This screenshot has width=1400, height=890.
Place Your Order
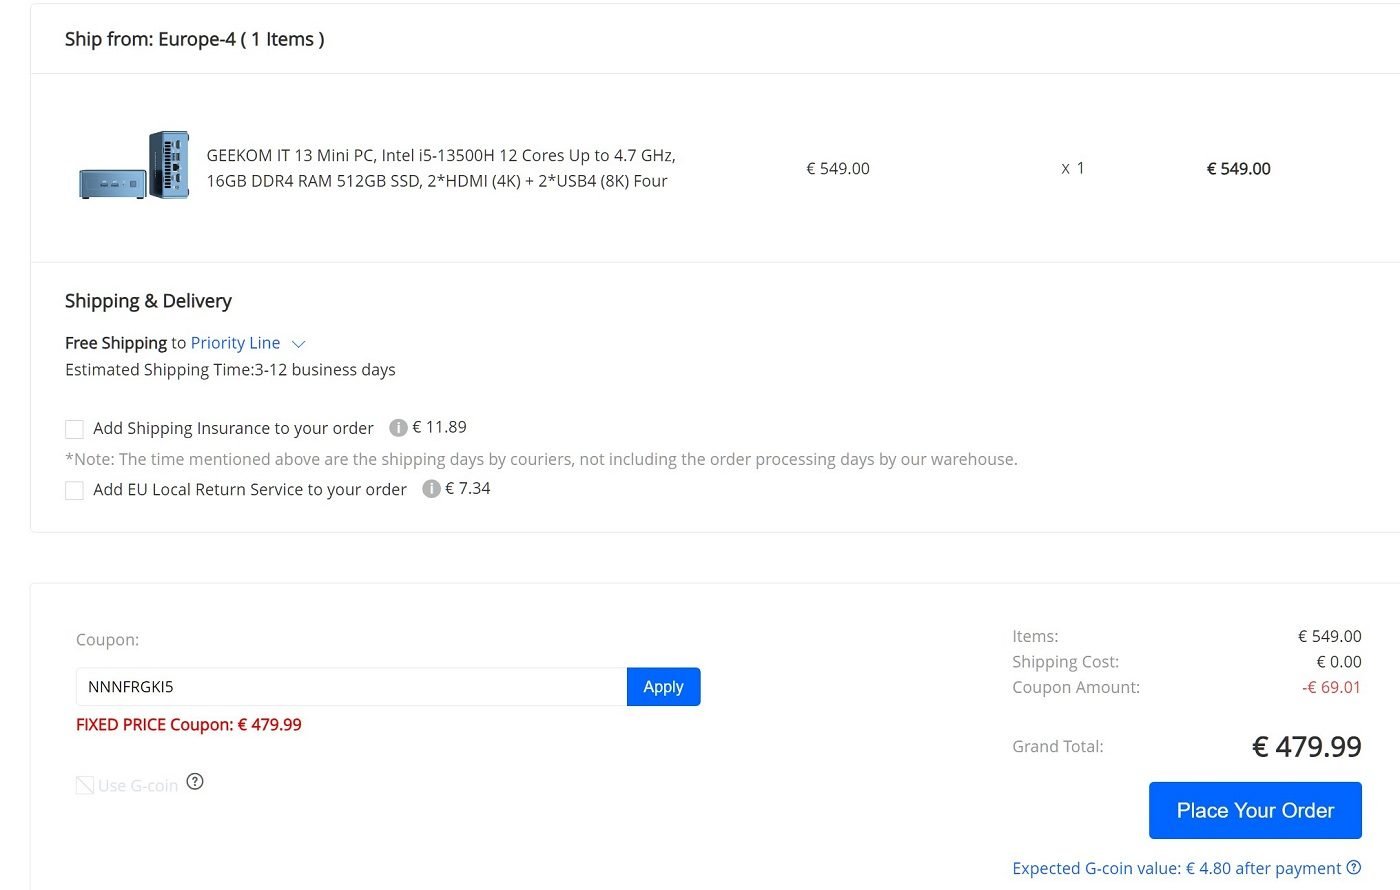[1255, 810]
